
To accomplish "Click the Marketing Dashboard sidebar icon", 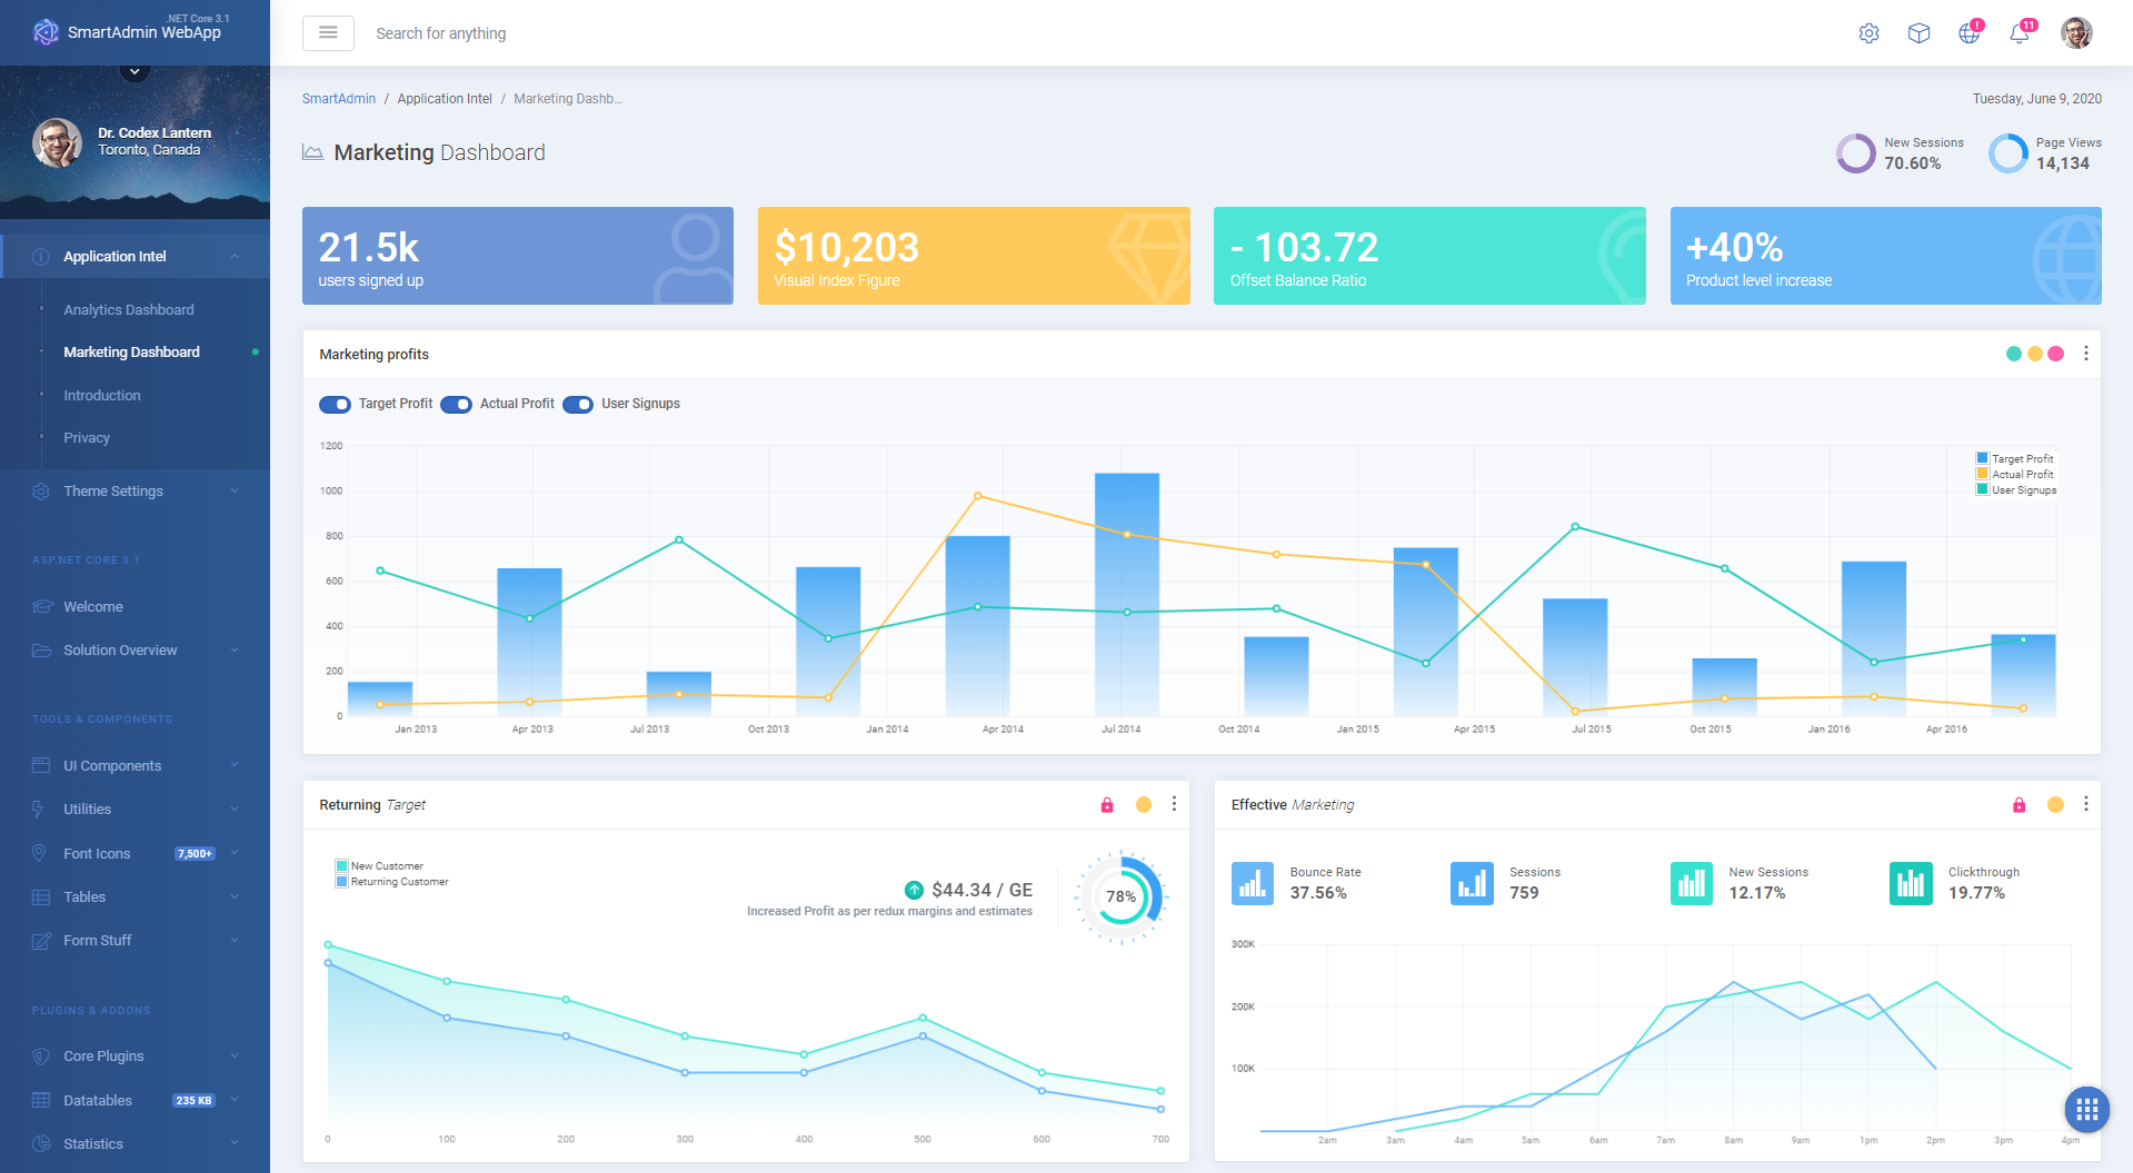I will [x=40, y=351].
